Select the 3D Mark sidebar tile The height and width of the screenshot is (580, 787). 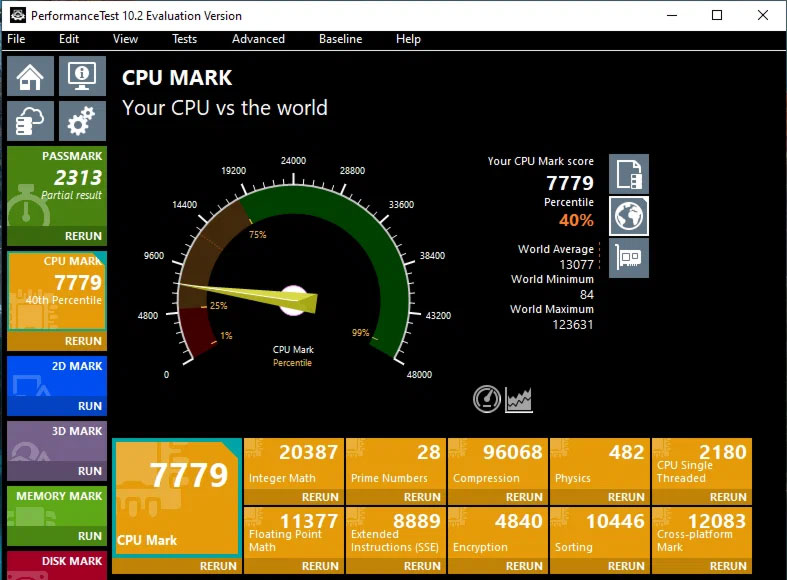pos(57,442)
